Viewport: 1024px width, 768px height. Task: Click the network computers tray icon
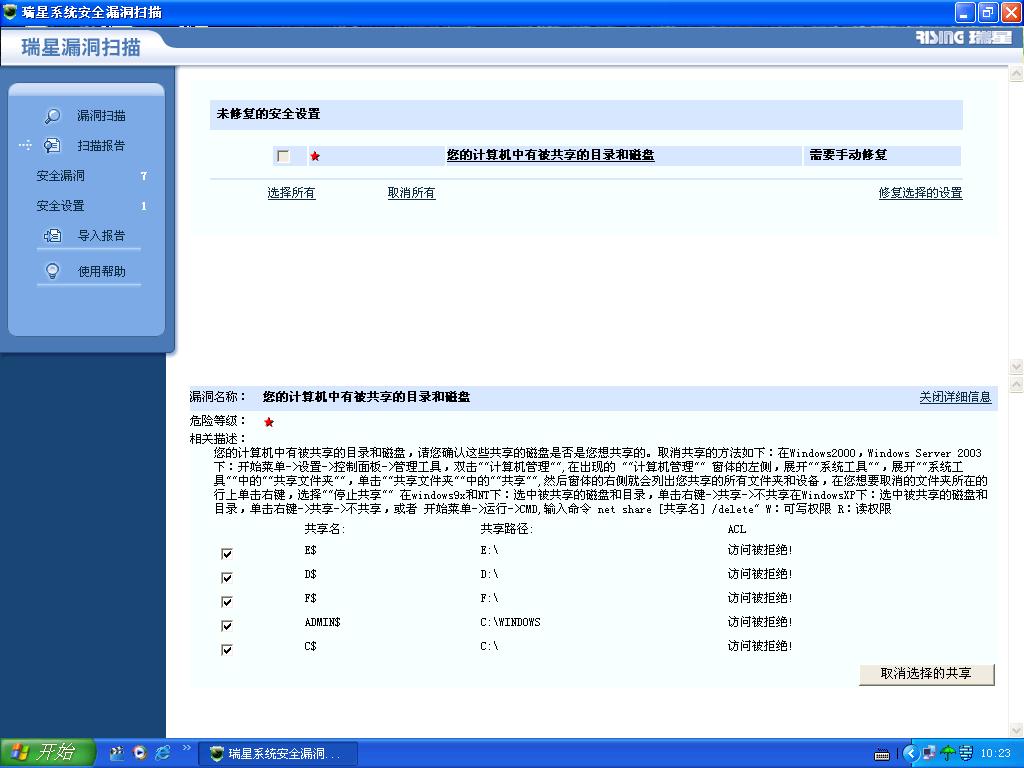[930, 754]
